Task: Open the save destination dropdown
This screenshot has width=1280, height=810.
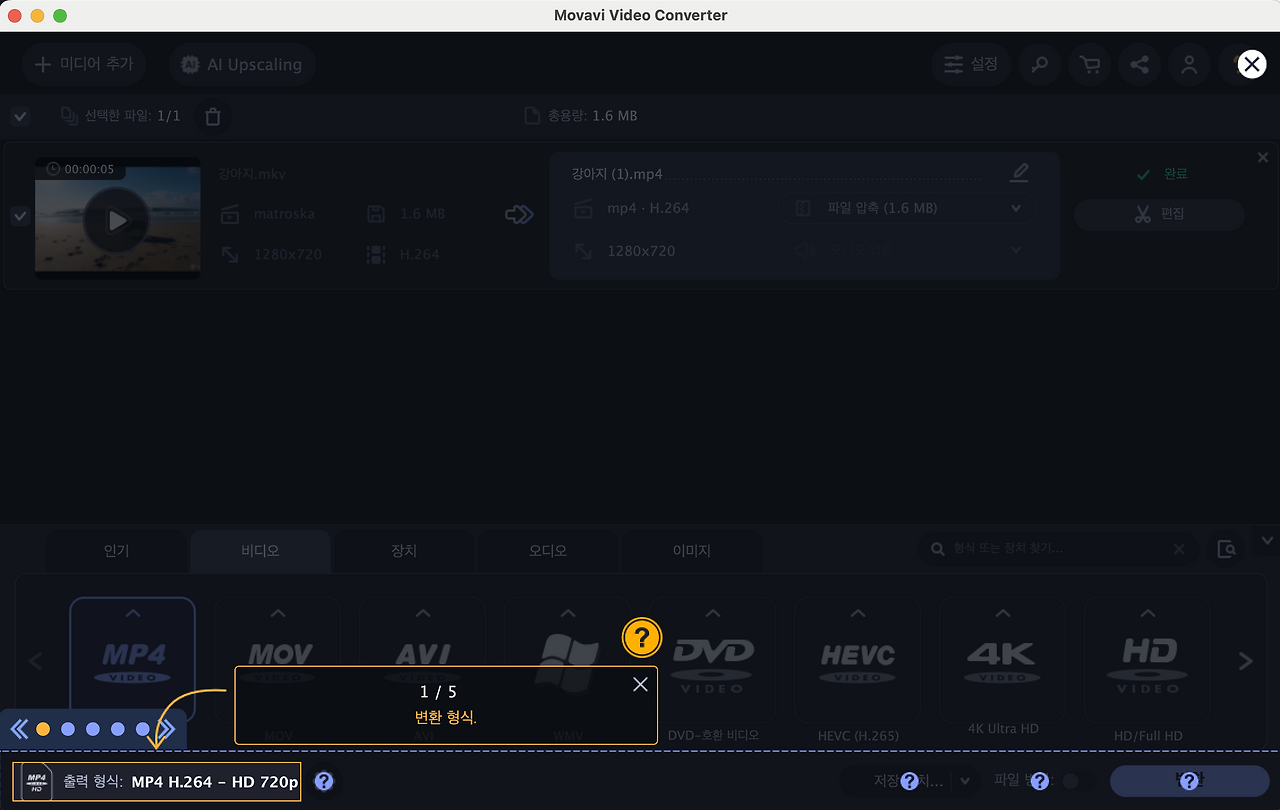Action: pyautogui.click(x=964, y=781)
